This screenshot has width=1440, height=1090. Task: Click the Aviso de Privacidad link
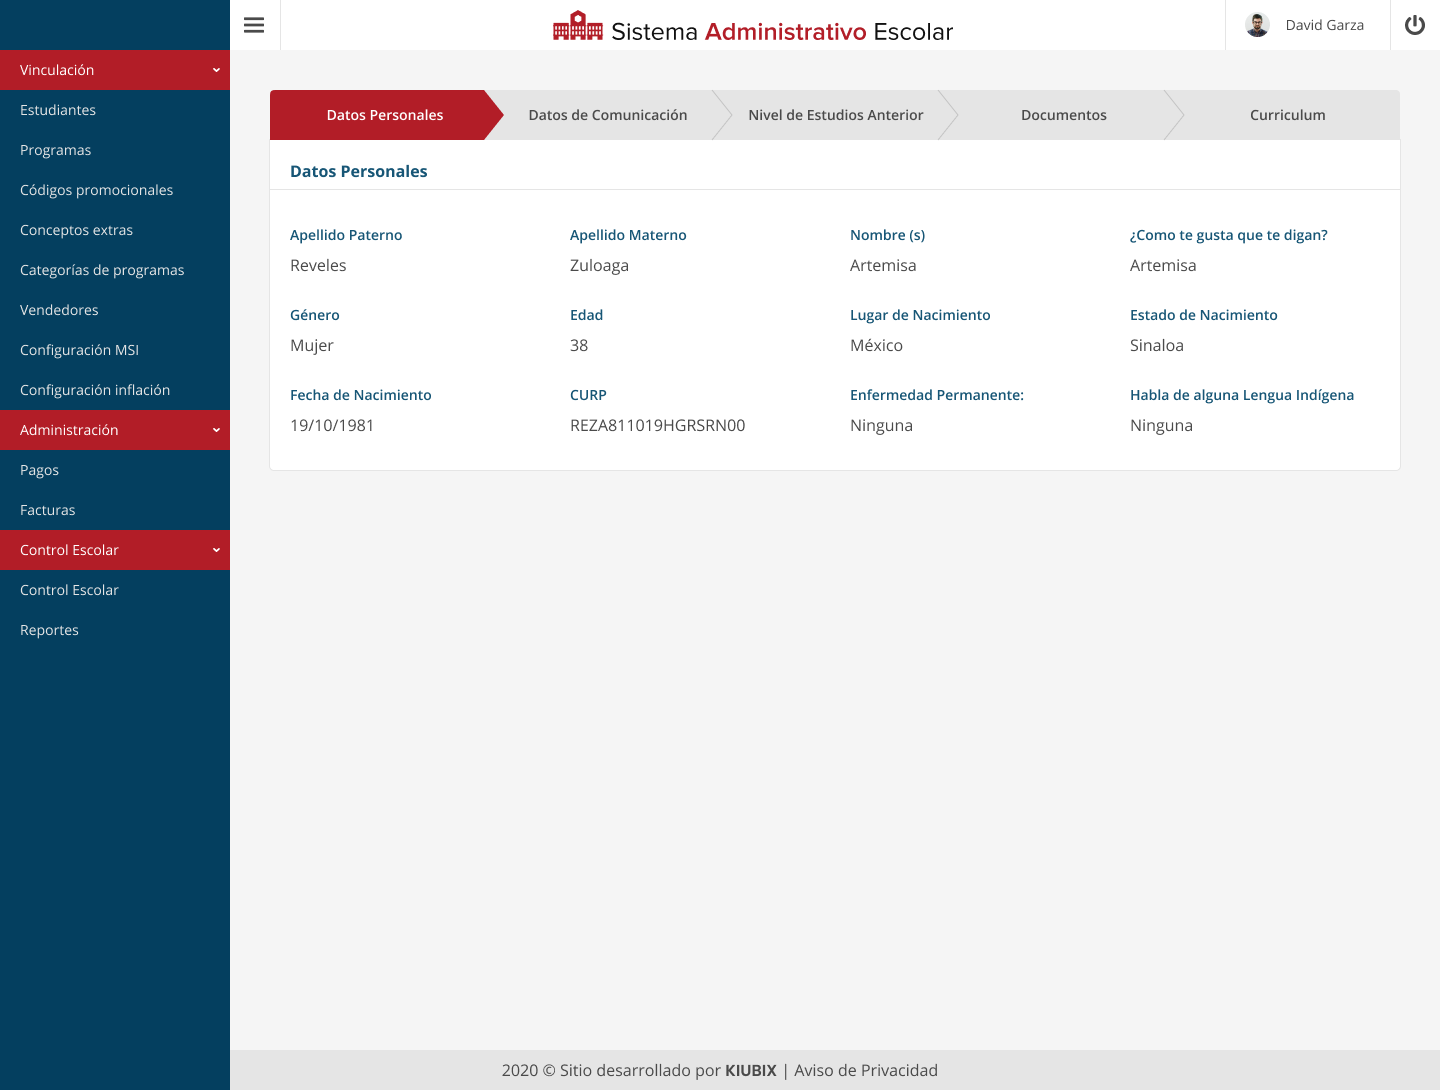865,1070
